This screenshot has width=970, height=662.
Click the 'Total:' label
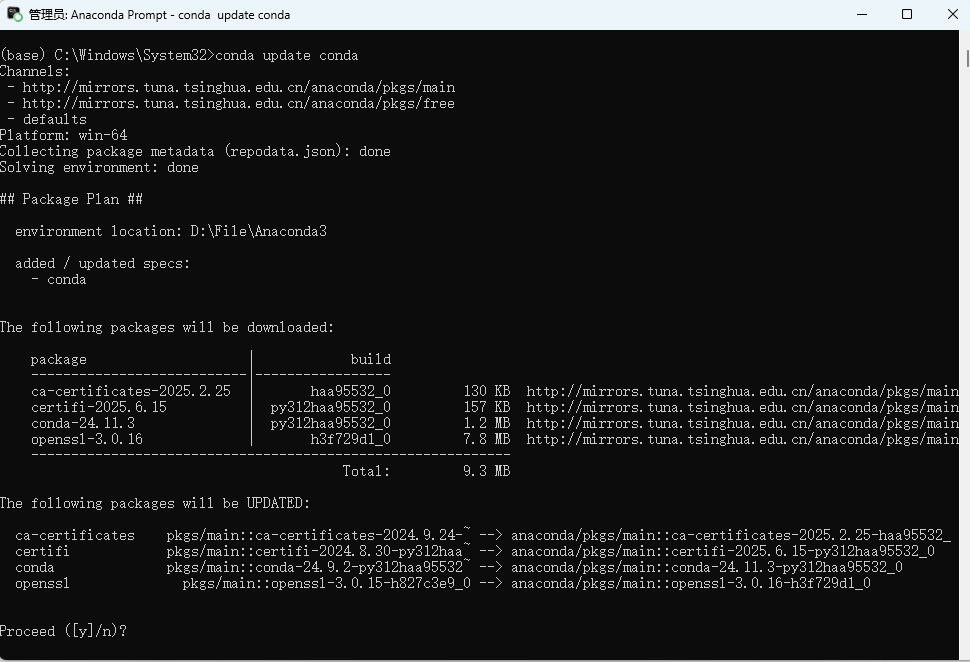[x=366, y=471]
